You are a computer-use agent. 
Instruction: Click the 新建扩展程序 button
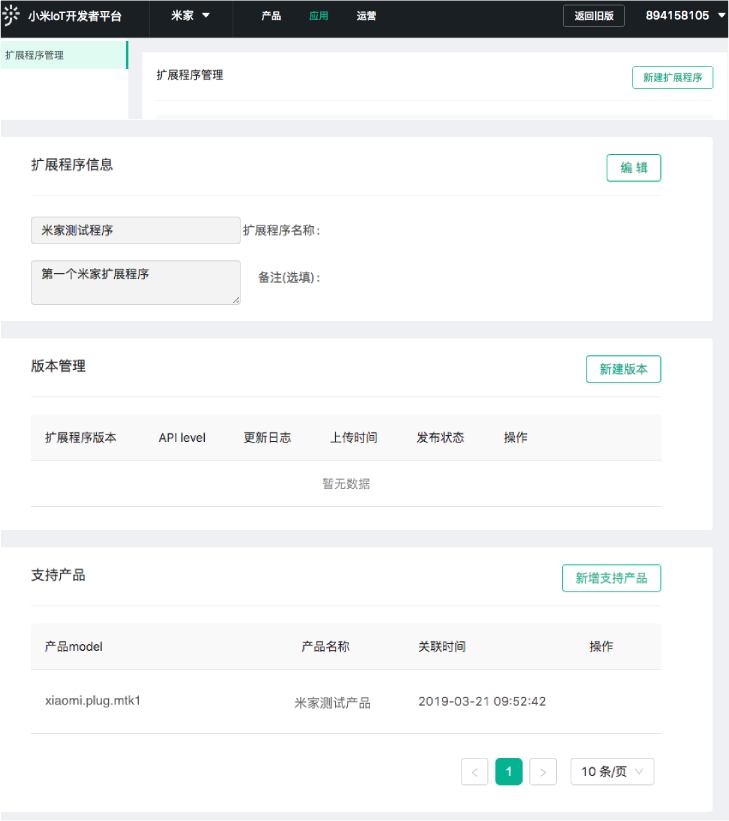point(672,77)
